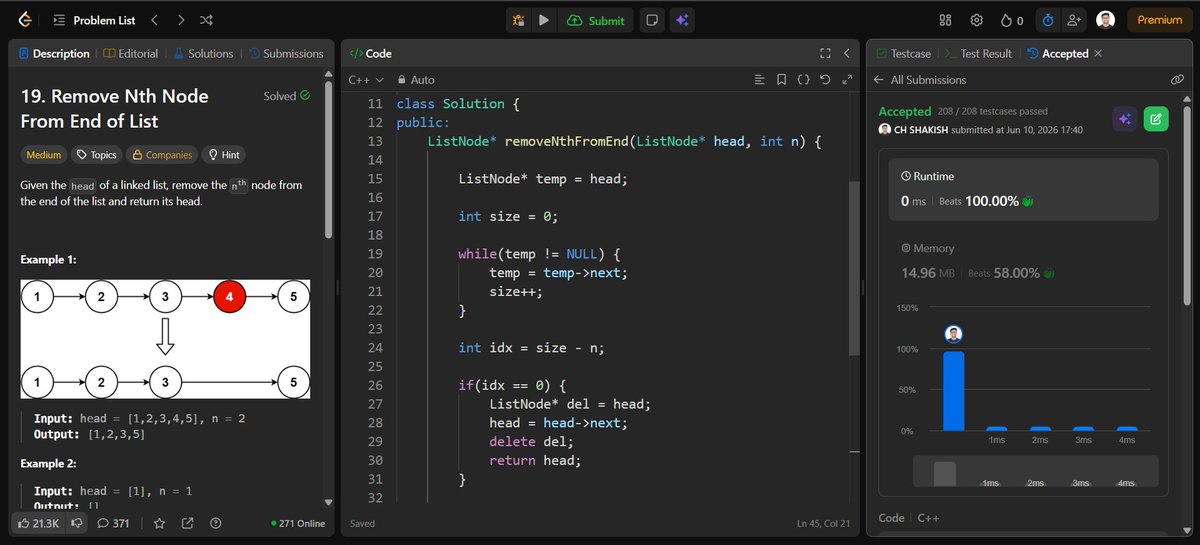Viewport: 1200px width, 545px height.
Task: Star the problem as favorite
Action: (x=158, y=523)
